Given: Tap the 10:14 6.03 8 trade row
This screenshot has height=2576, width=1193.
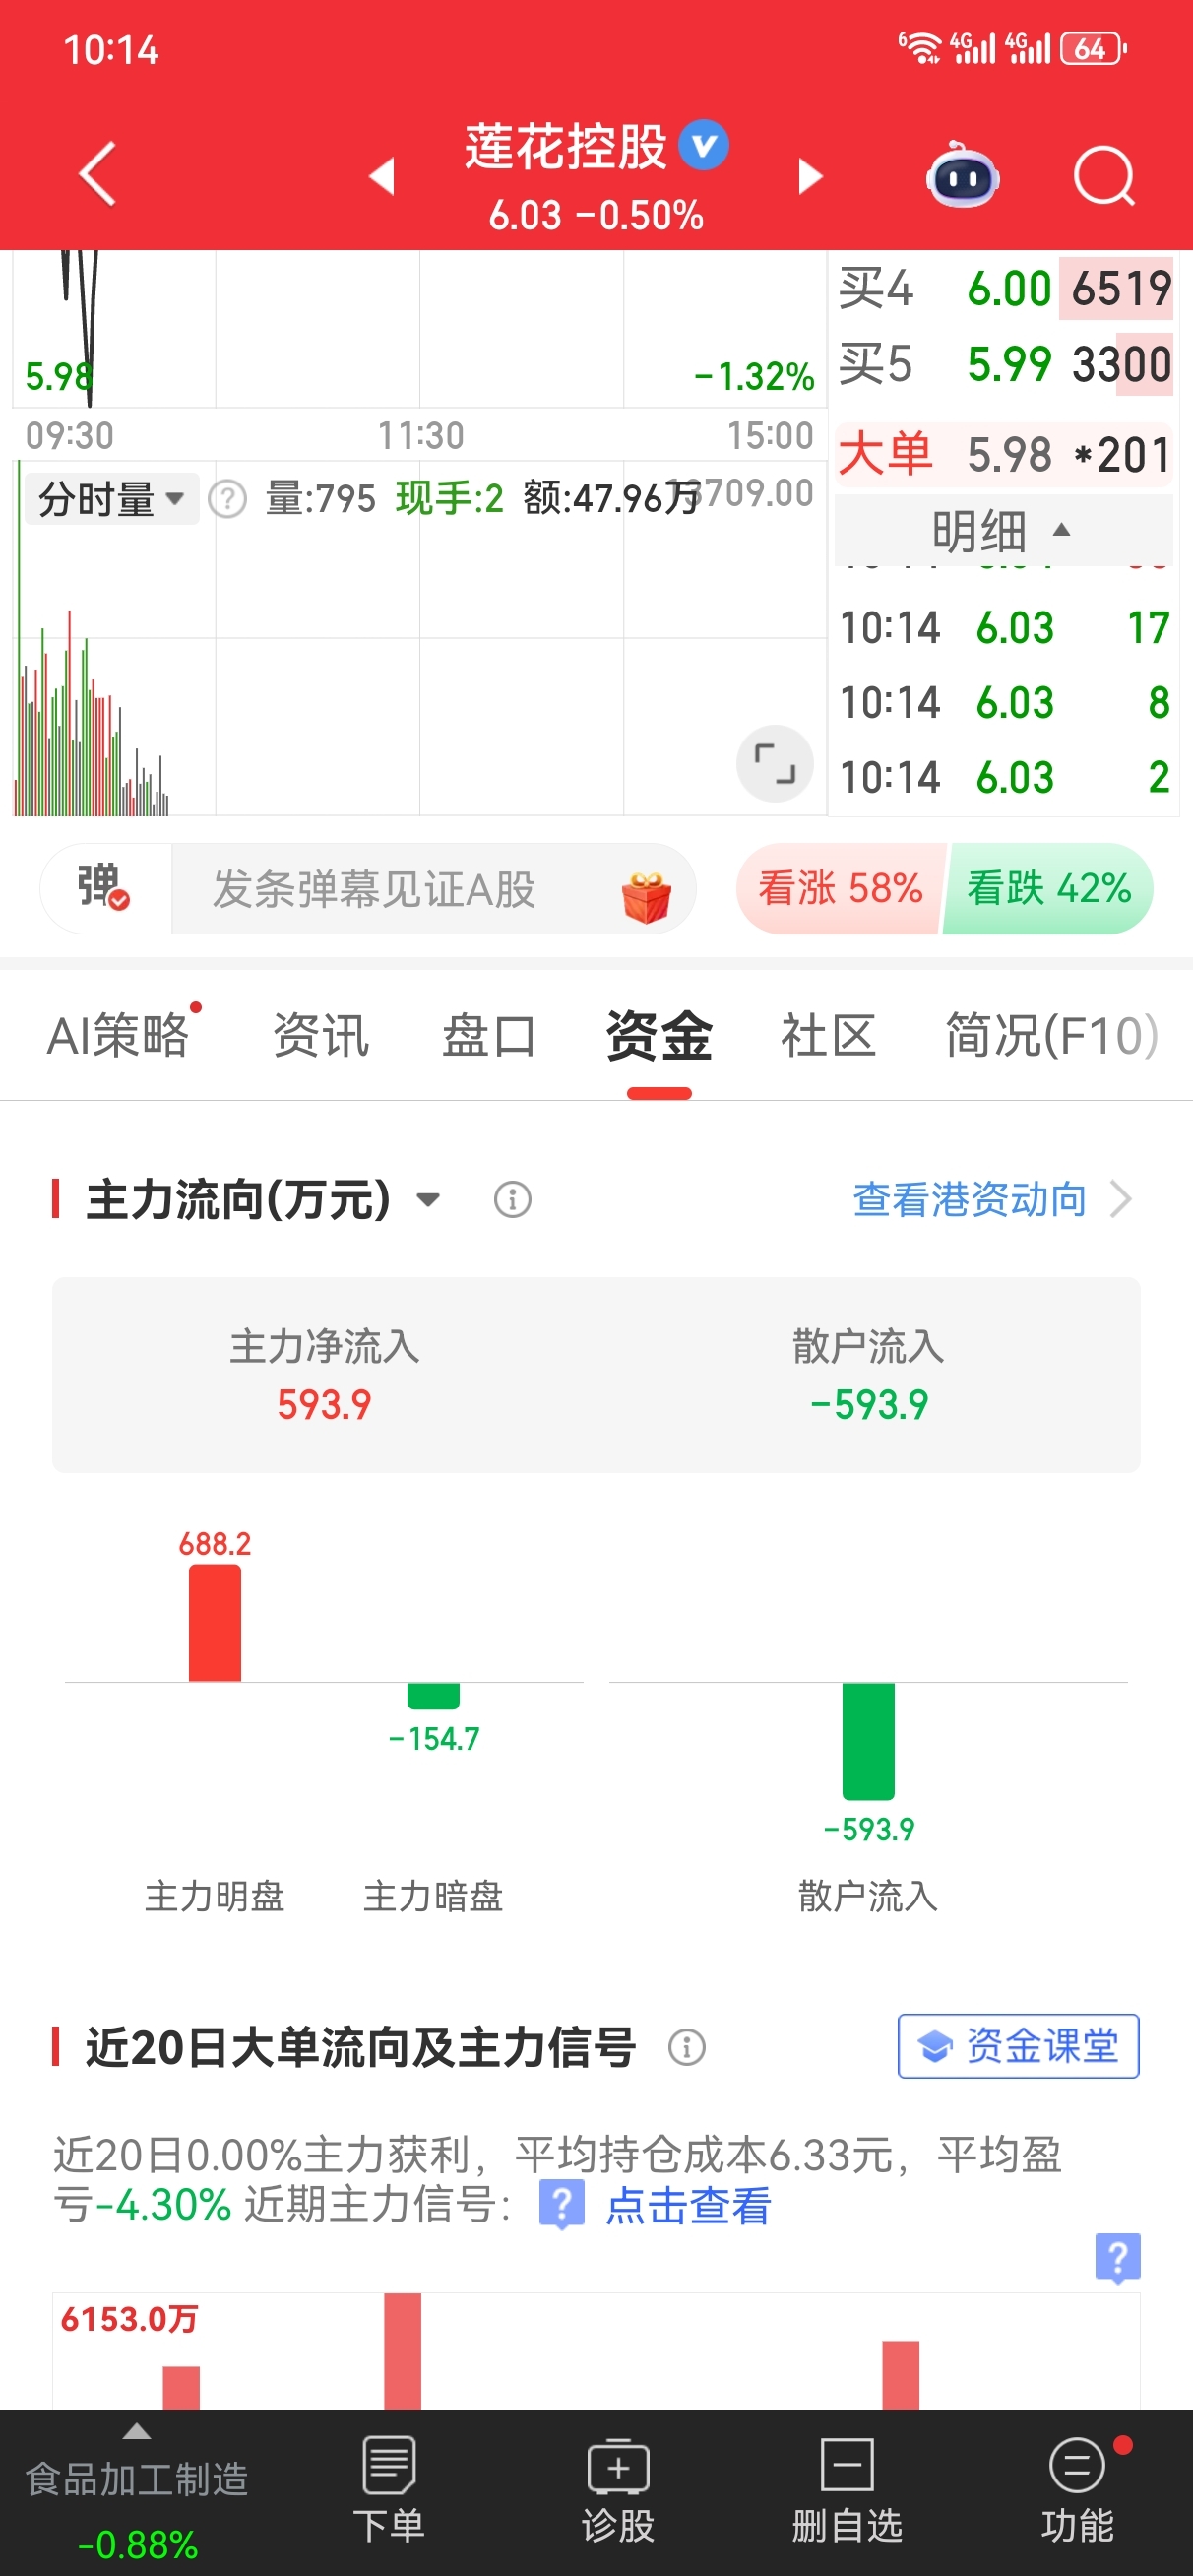Looking at the screenshot, I should [x=1004, y=703].
